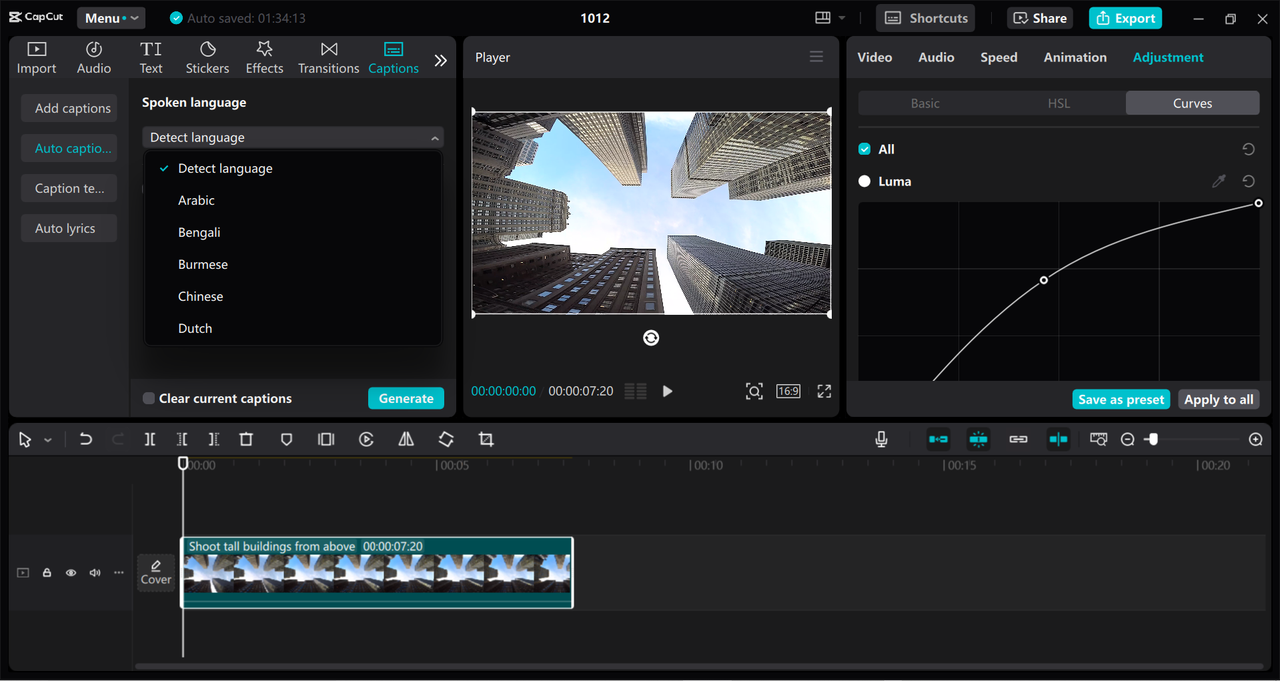
Task: Select the Mirror tool
Action: 406,439
